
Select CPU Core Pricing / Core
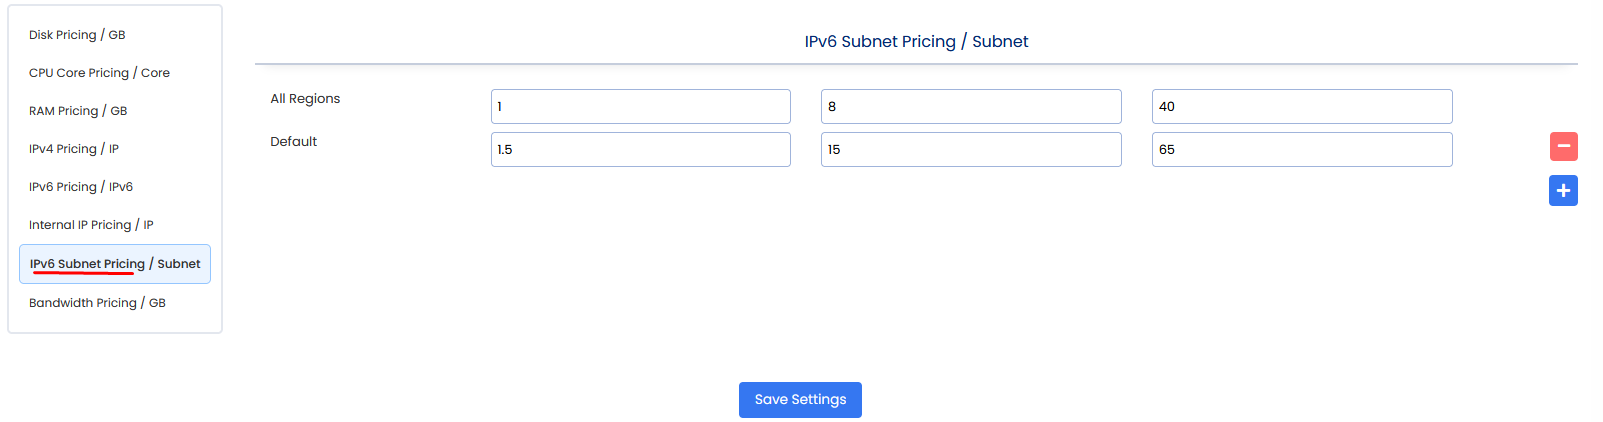click(x=99, y=73)
